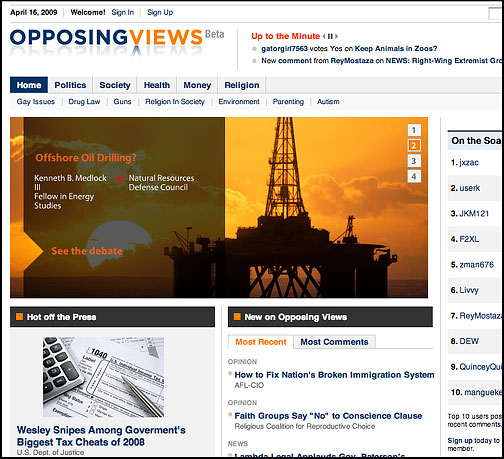
Task: Read How to Fix Nation's Broken Immigration System
Action: pyautogui.click(x=334, y=375)
